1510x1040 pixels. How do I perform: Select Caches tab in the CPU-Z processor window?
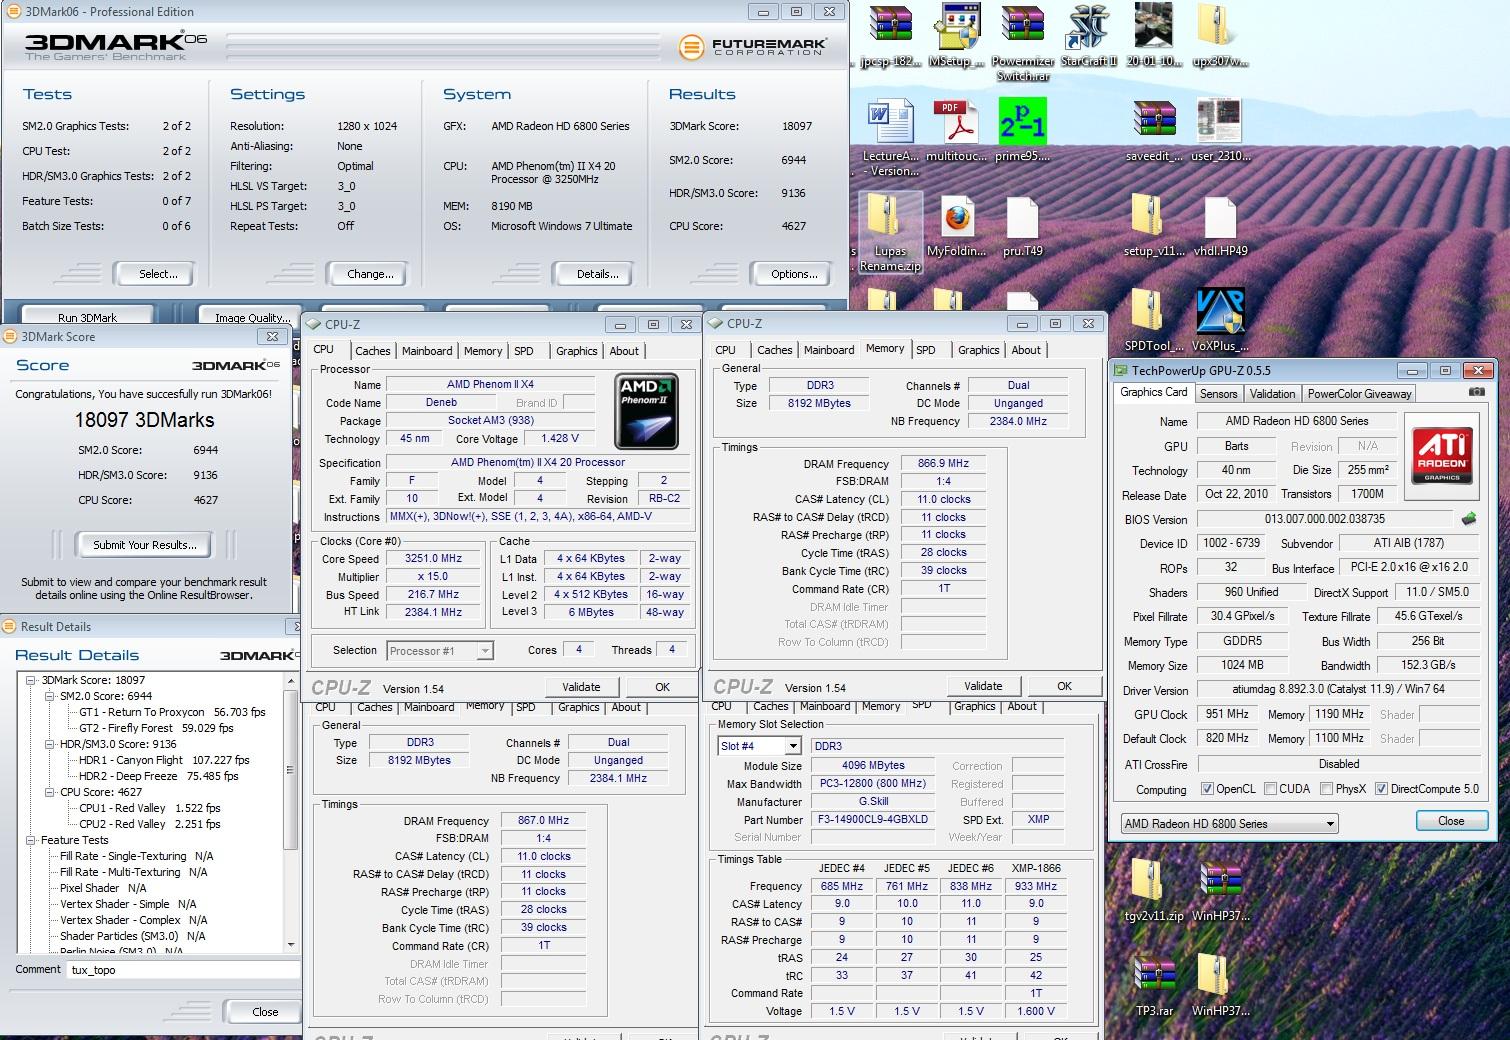(x=372, y=351)
